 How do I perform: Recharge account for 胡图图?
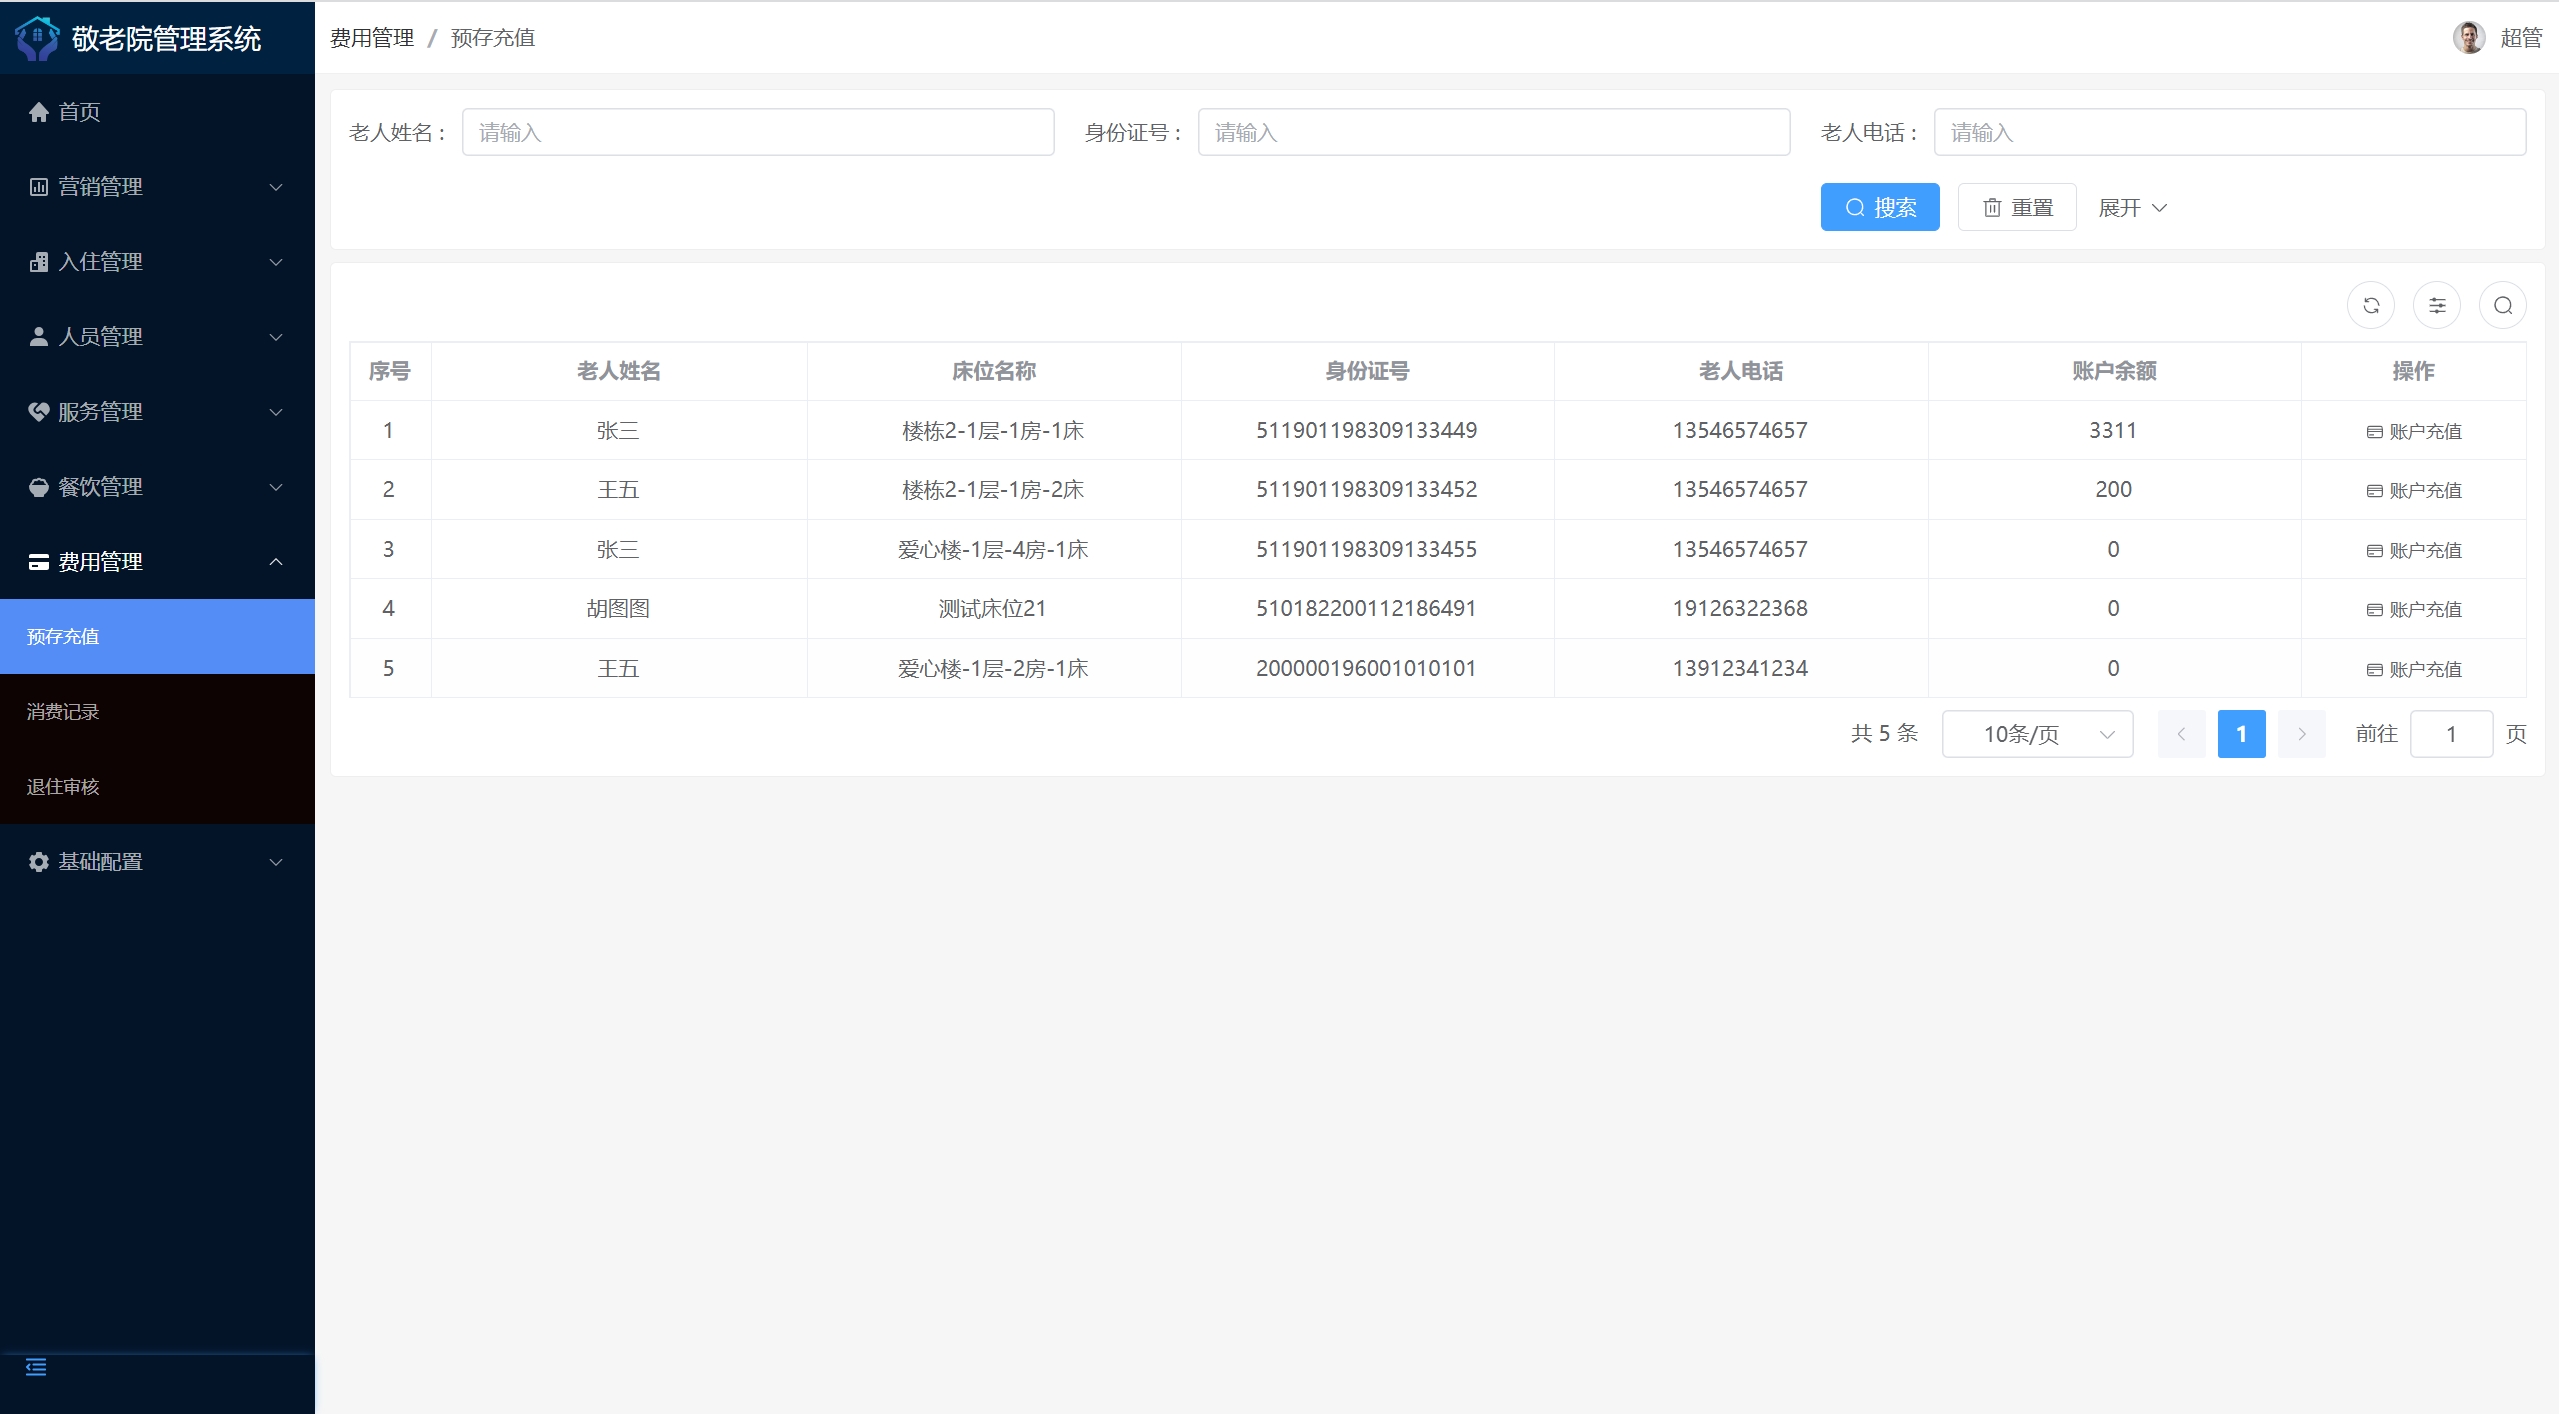[2413, 609]
